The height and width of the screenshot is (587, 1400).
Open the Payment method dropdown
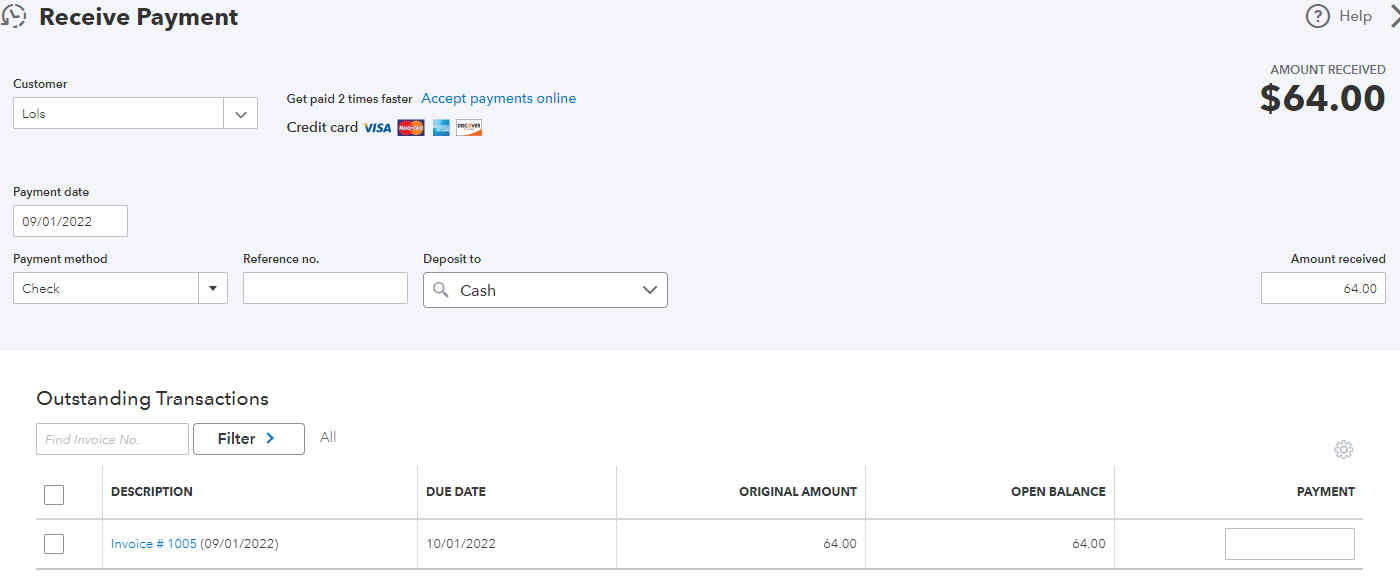coord(212,289)
